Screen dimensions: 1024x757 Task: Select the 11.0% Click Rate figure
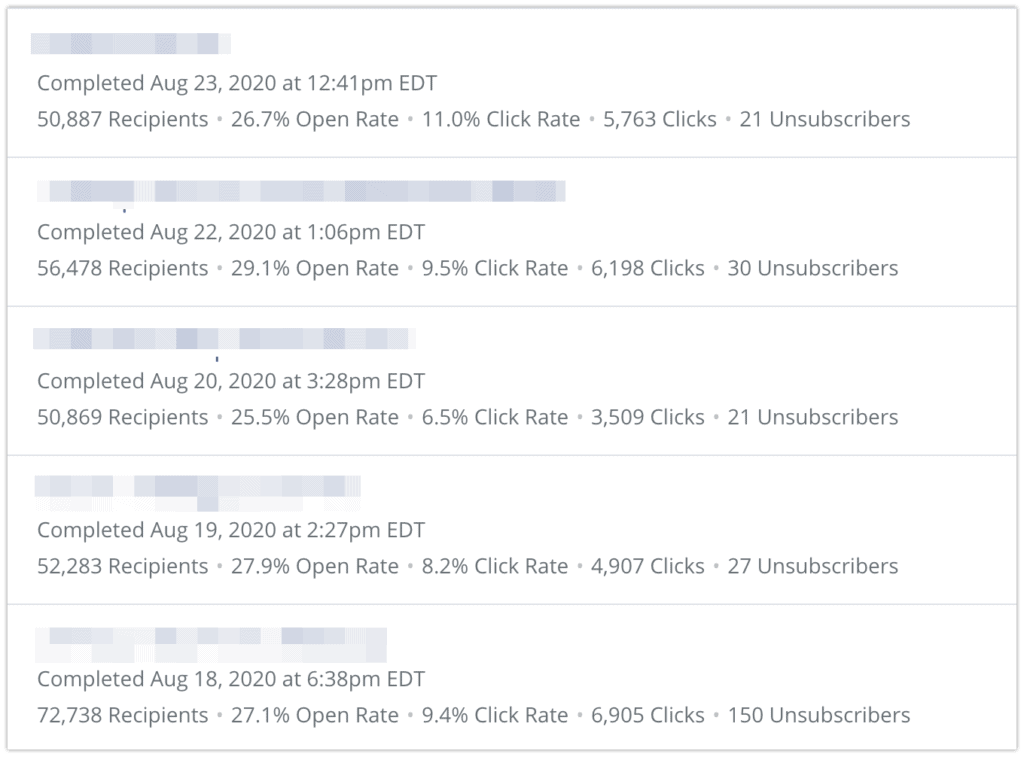[500, 120]
